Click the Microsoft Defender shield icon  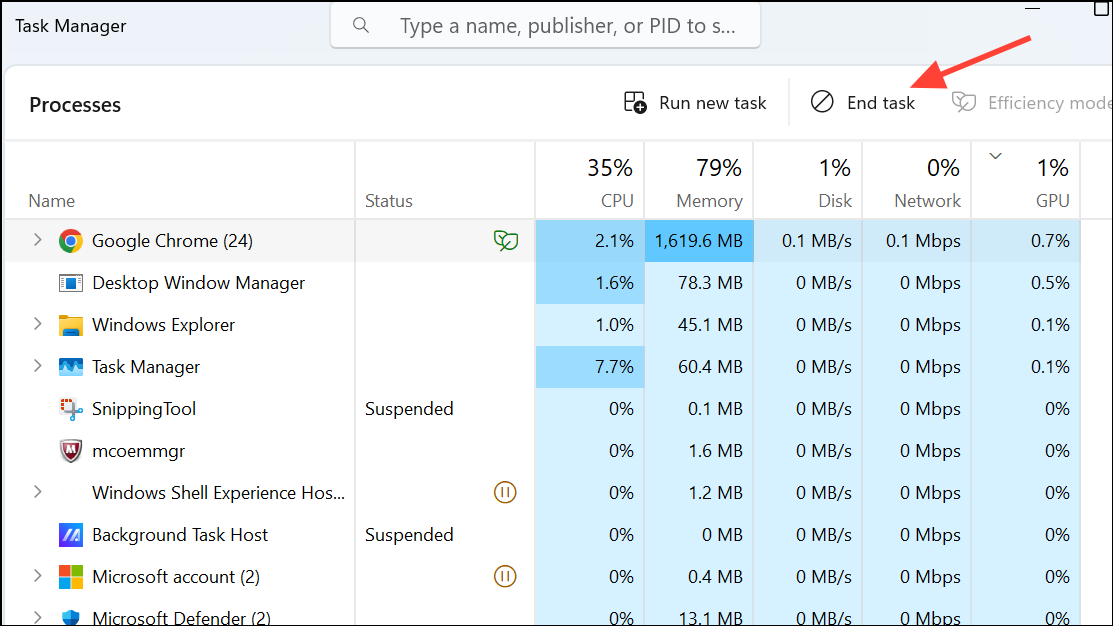[70, 617]
